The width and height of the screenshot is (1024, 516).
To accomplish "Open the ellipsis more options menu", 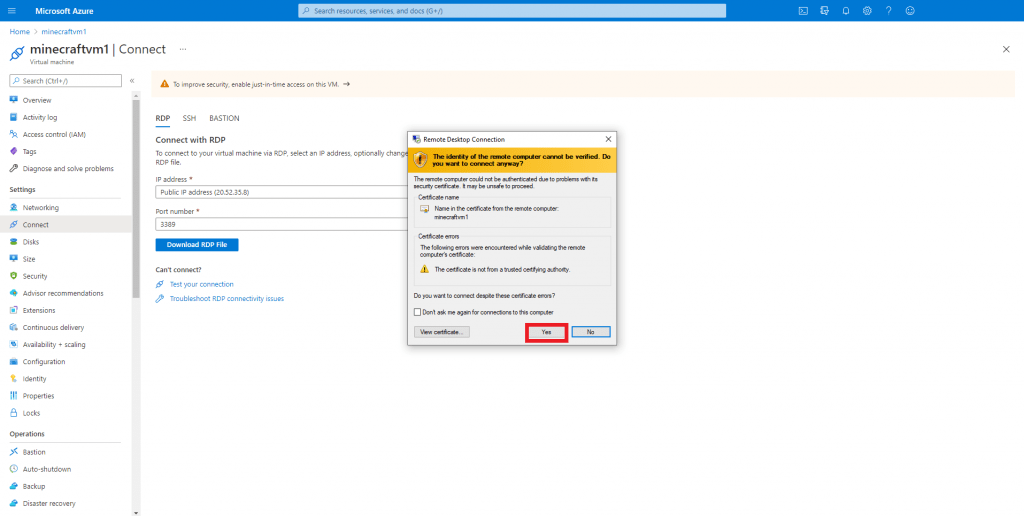I will tap(182, 48).
